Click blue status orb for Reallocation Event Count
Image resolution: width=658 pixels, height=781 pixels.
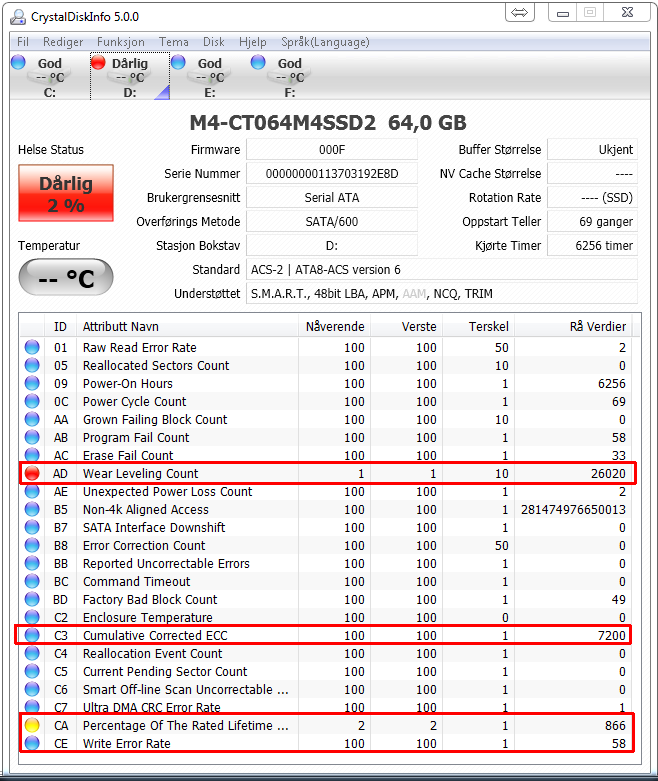(32, 653)
